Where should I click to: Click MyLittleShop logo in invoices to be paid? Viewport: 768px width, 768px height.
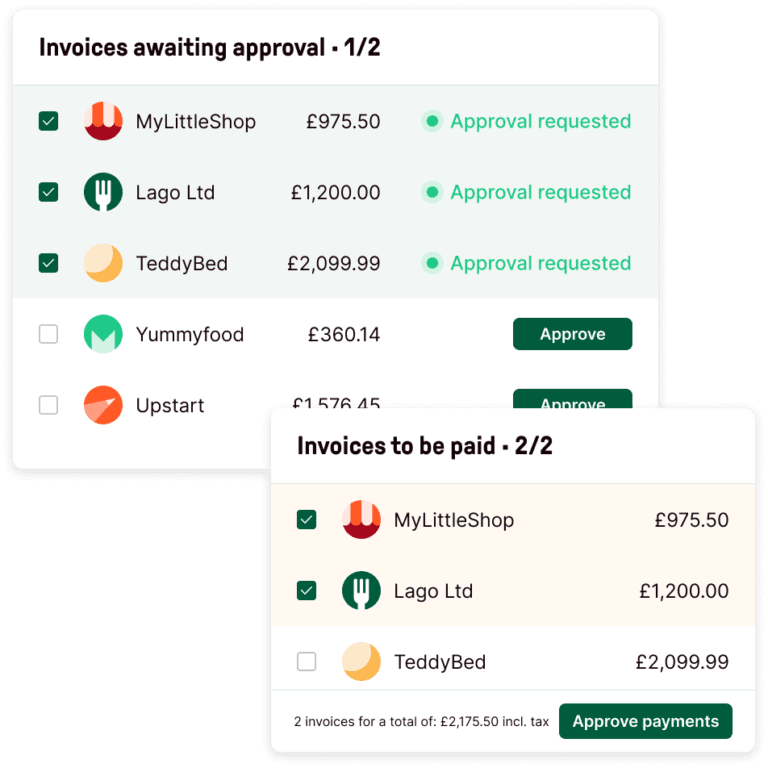tap(361, 520)
